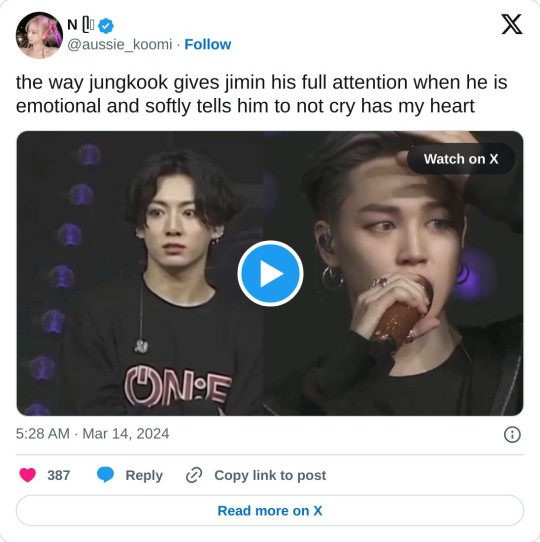
Task: Open the 5:28 AM Mar 14, 2024 timestamp
Action: [92, 433]
